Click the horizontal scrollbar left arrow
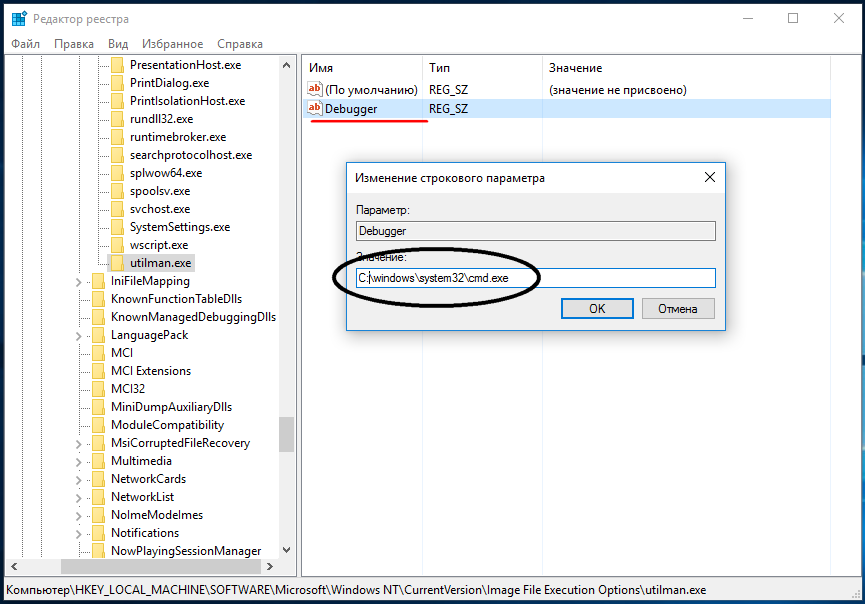 pyautogui.click(x=14, y=566)
